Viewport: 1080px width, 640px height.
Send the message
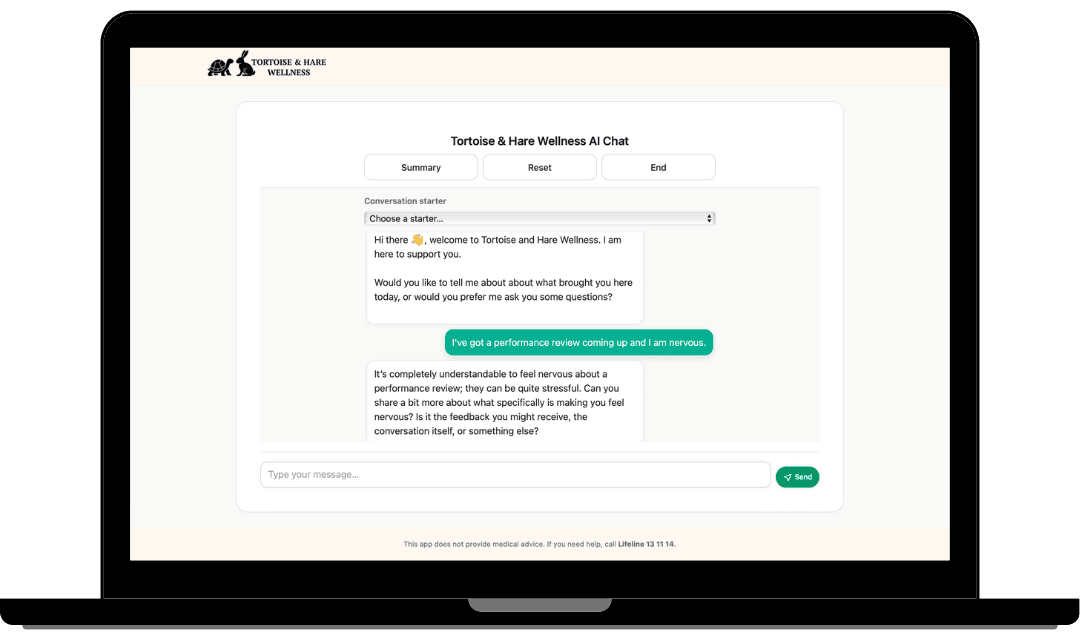[x=797, y=477]
